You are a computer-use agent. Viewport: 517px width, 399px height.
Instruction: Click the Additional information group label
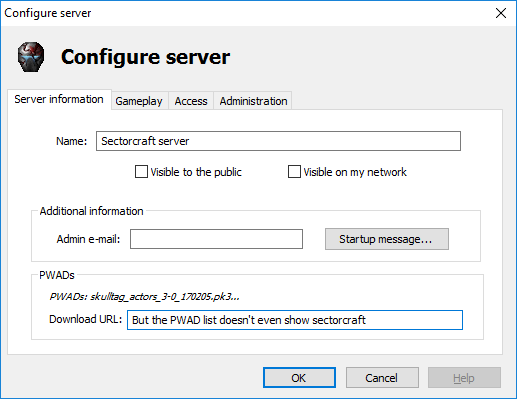(91, 211)
